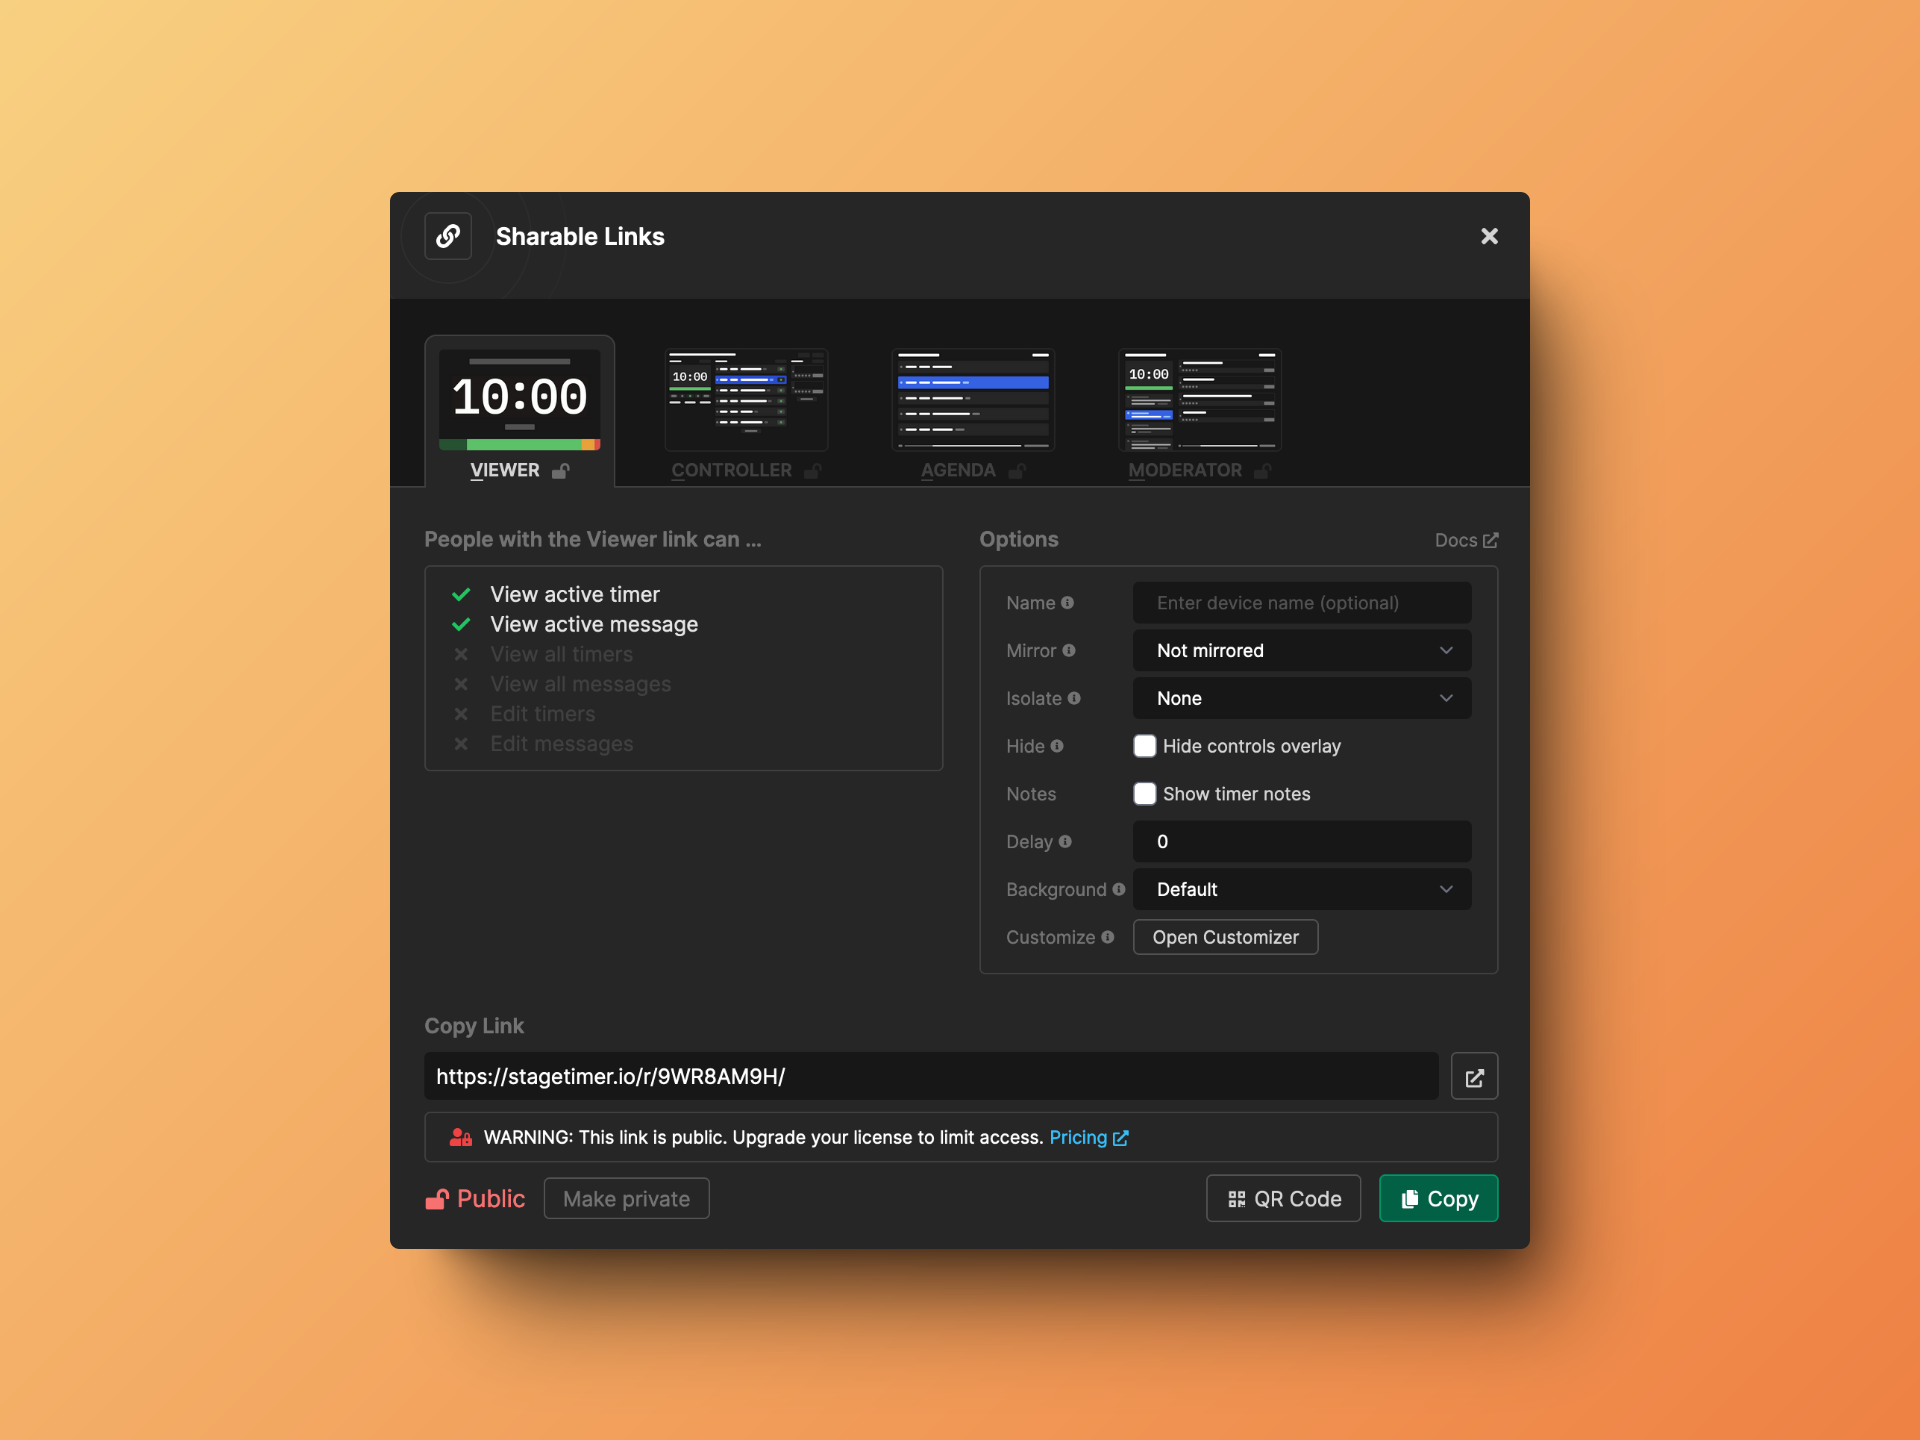Enable Show timer notes checkbox
The image size is (1920, 1440).
pos(1144,794)
